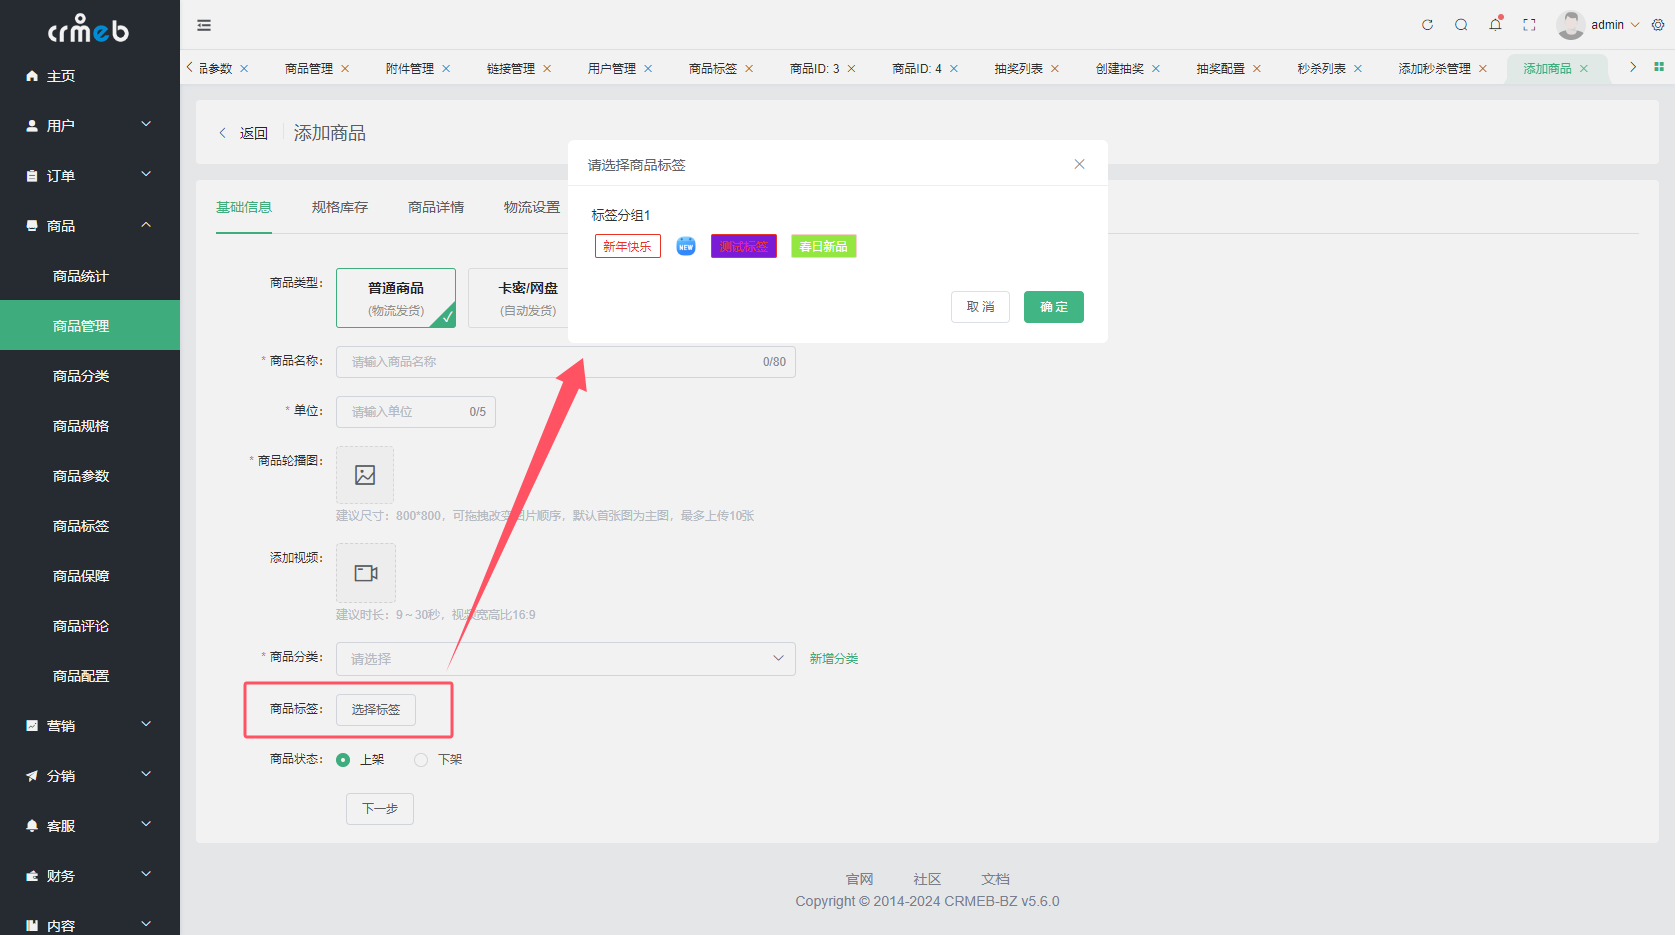Click the refresh icon in the header
1676x935 pixels.
point(1427,25)
